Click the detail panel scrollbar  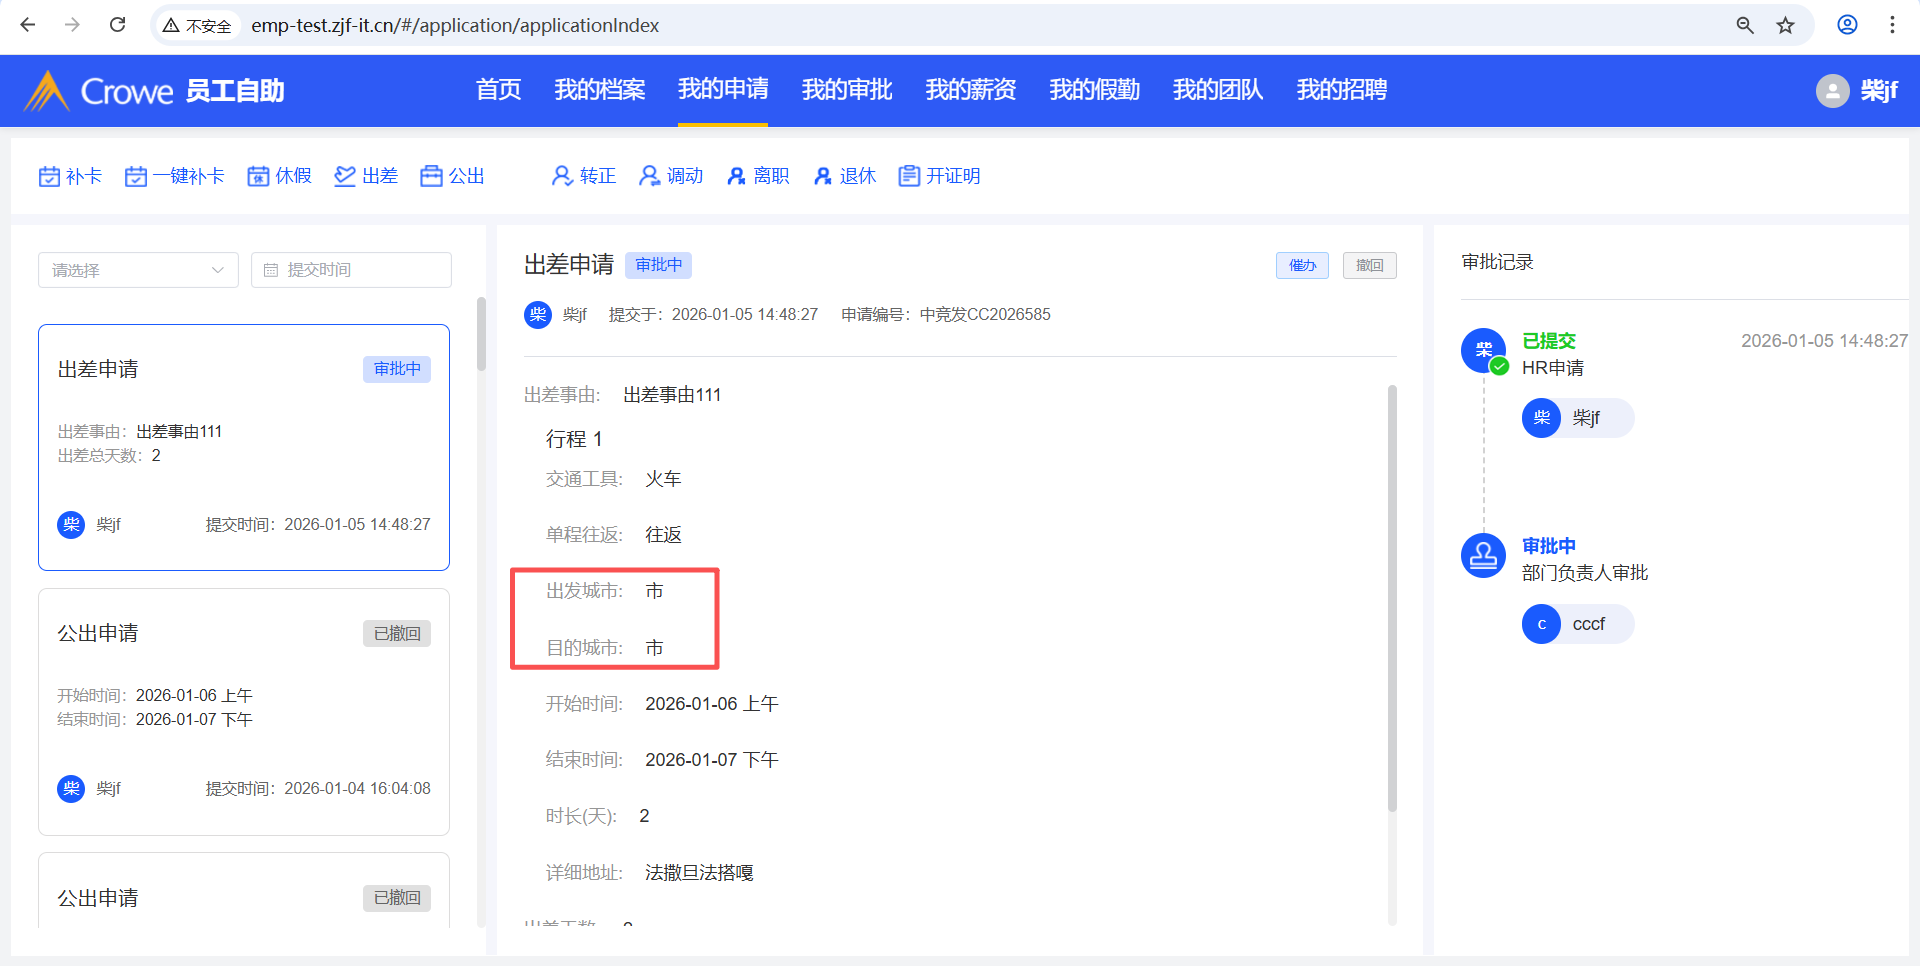(x=1392, y=598)
